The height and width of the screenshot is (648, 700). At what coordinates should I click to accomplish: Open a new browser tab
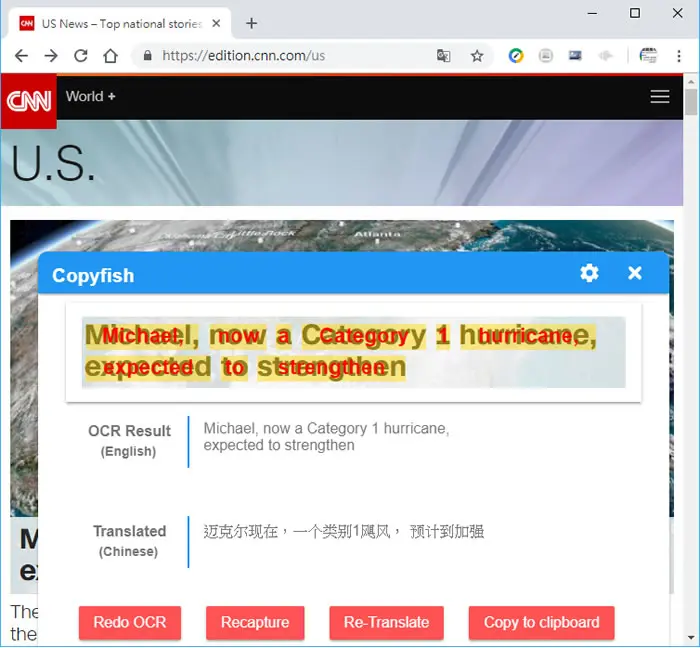[x=251, y=23]
